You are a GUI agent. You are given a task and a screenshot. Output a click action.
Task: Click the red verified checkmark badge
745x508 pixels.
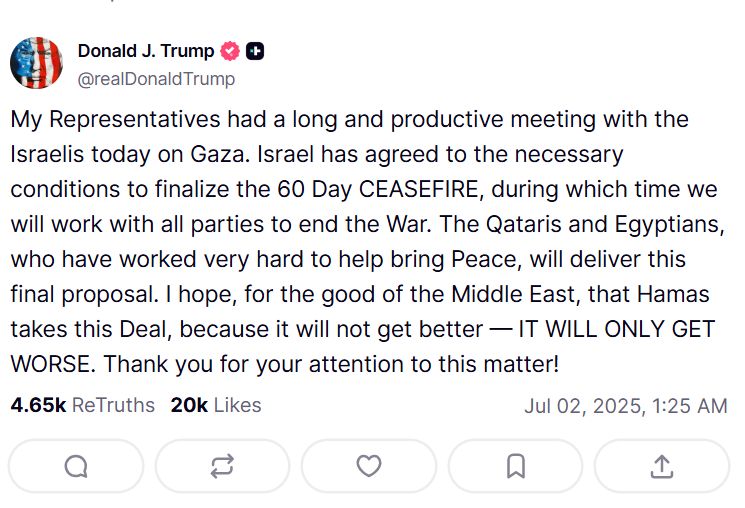click(230, 51)
